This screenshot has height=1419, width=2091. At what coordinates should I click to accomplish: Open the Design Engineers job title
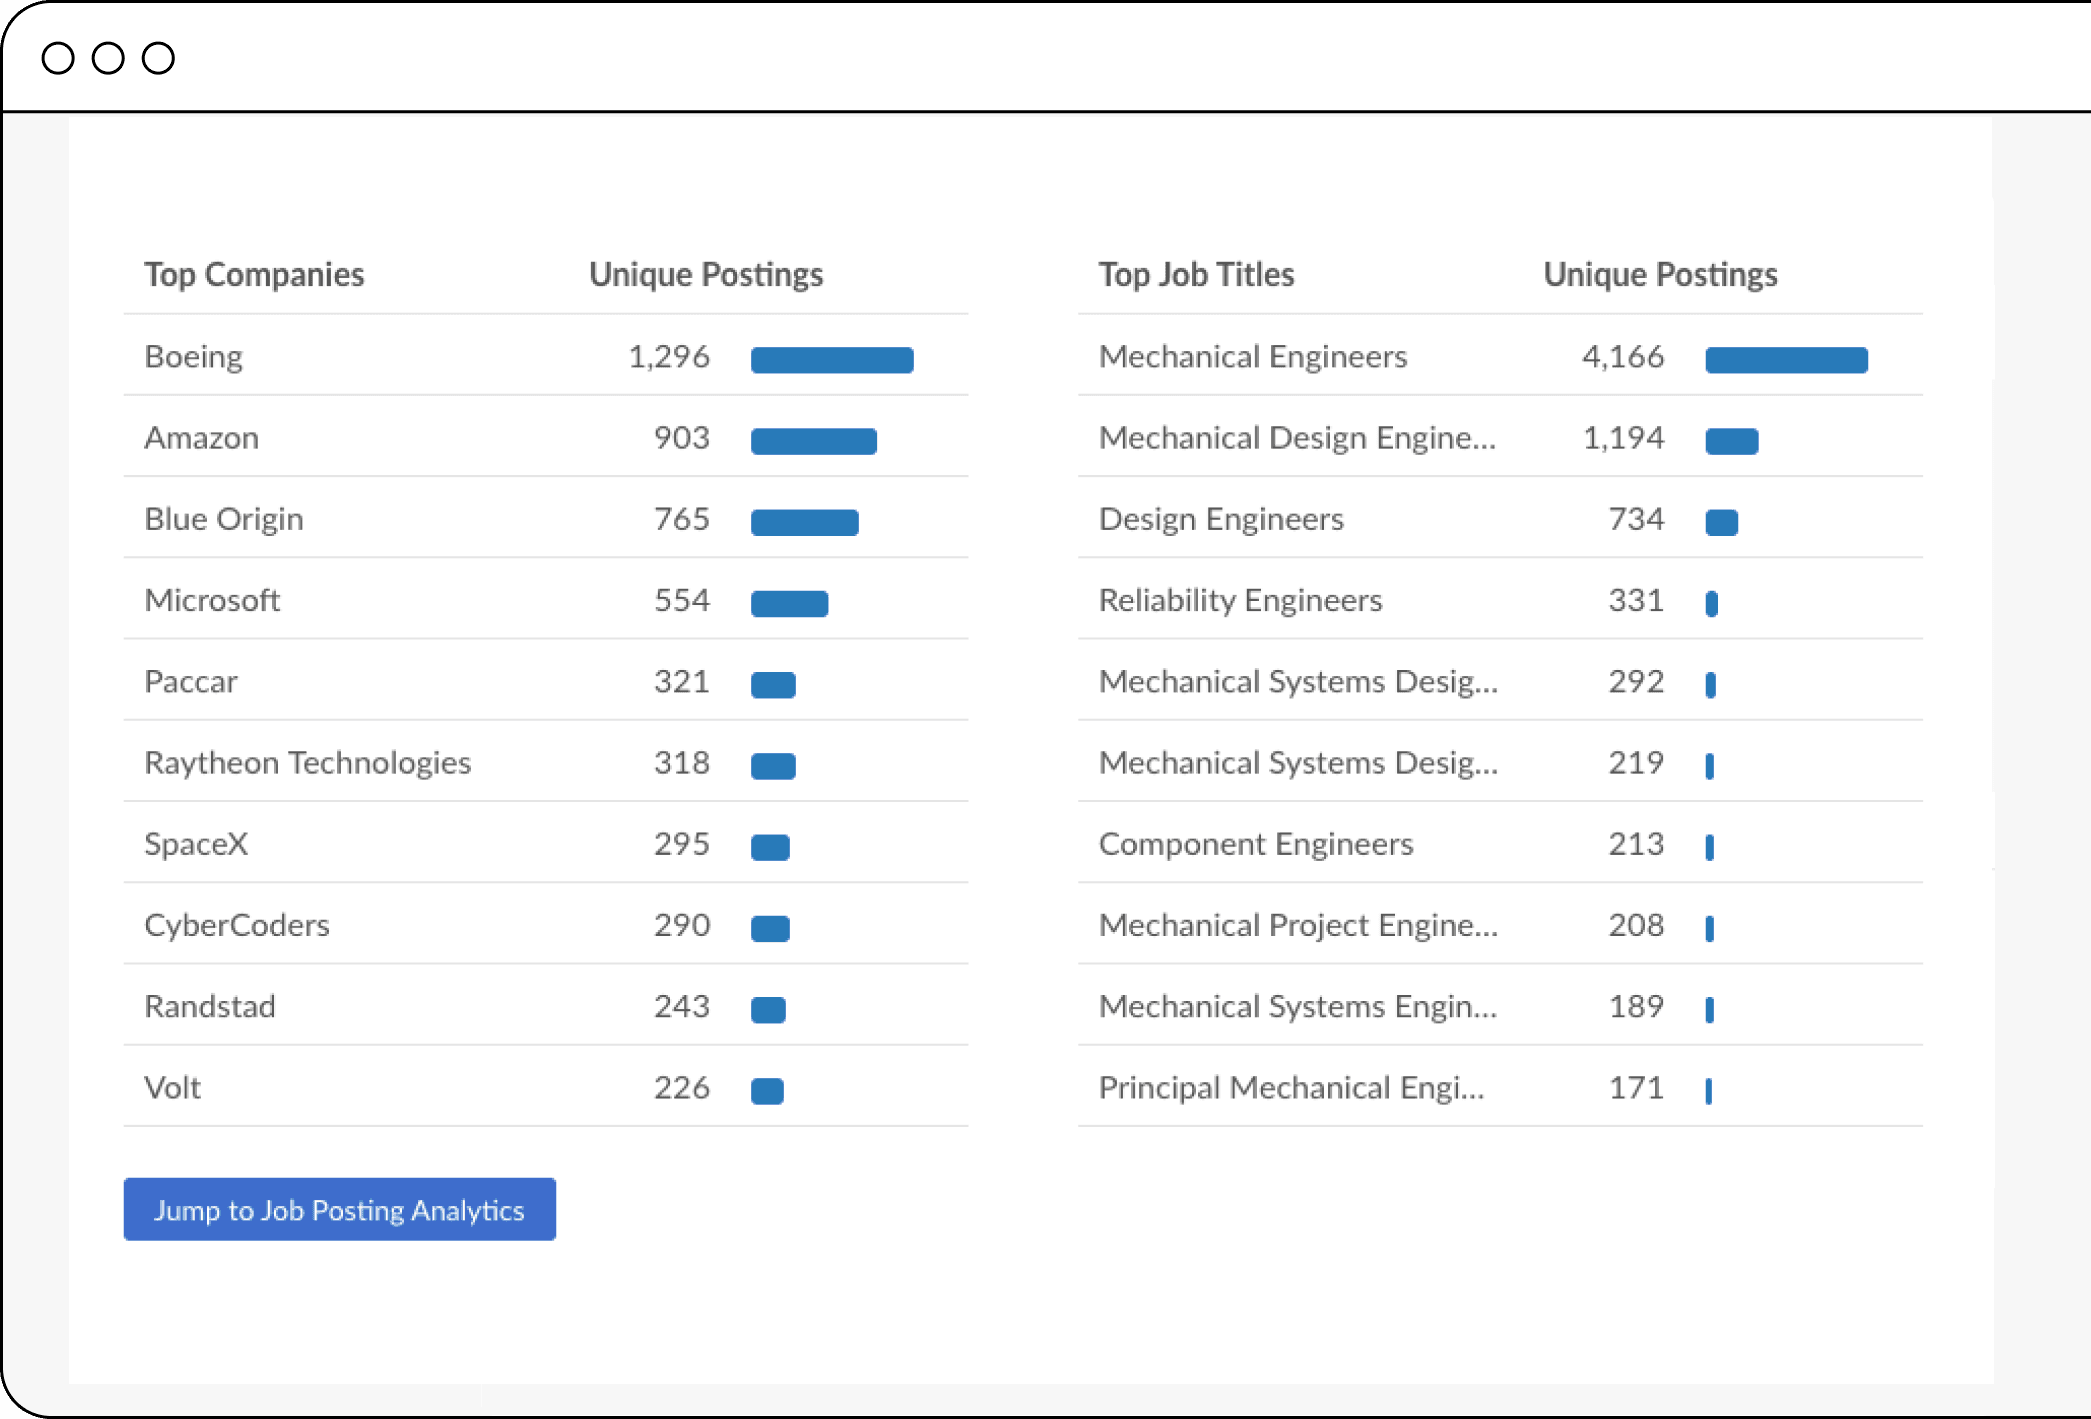[x=1221, y=519]
